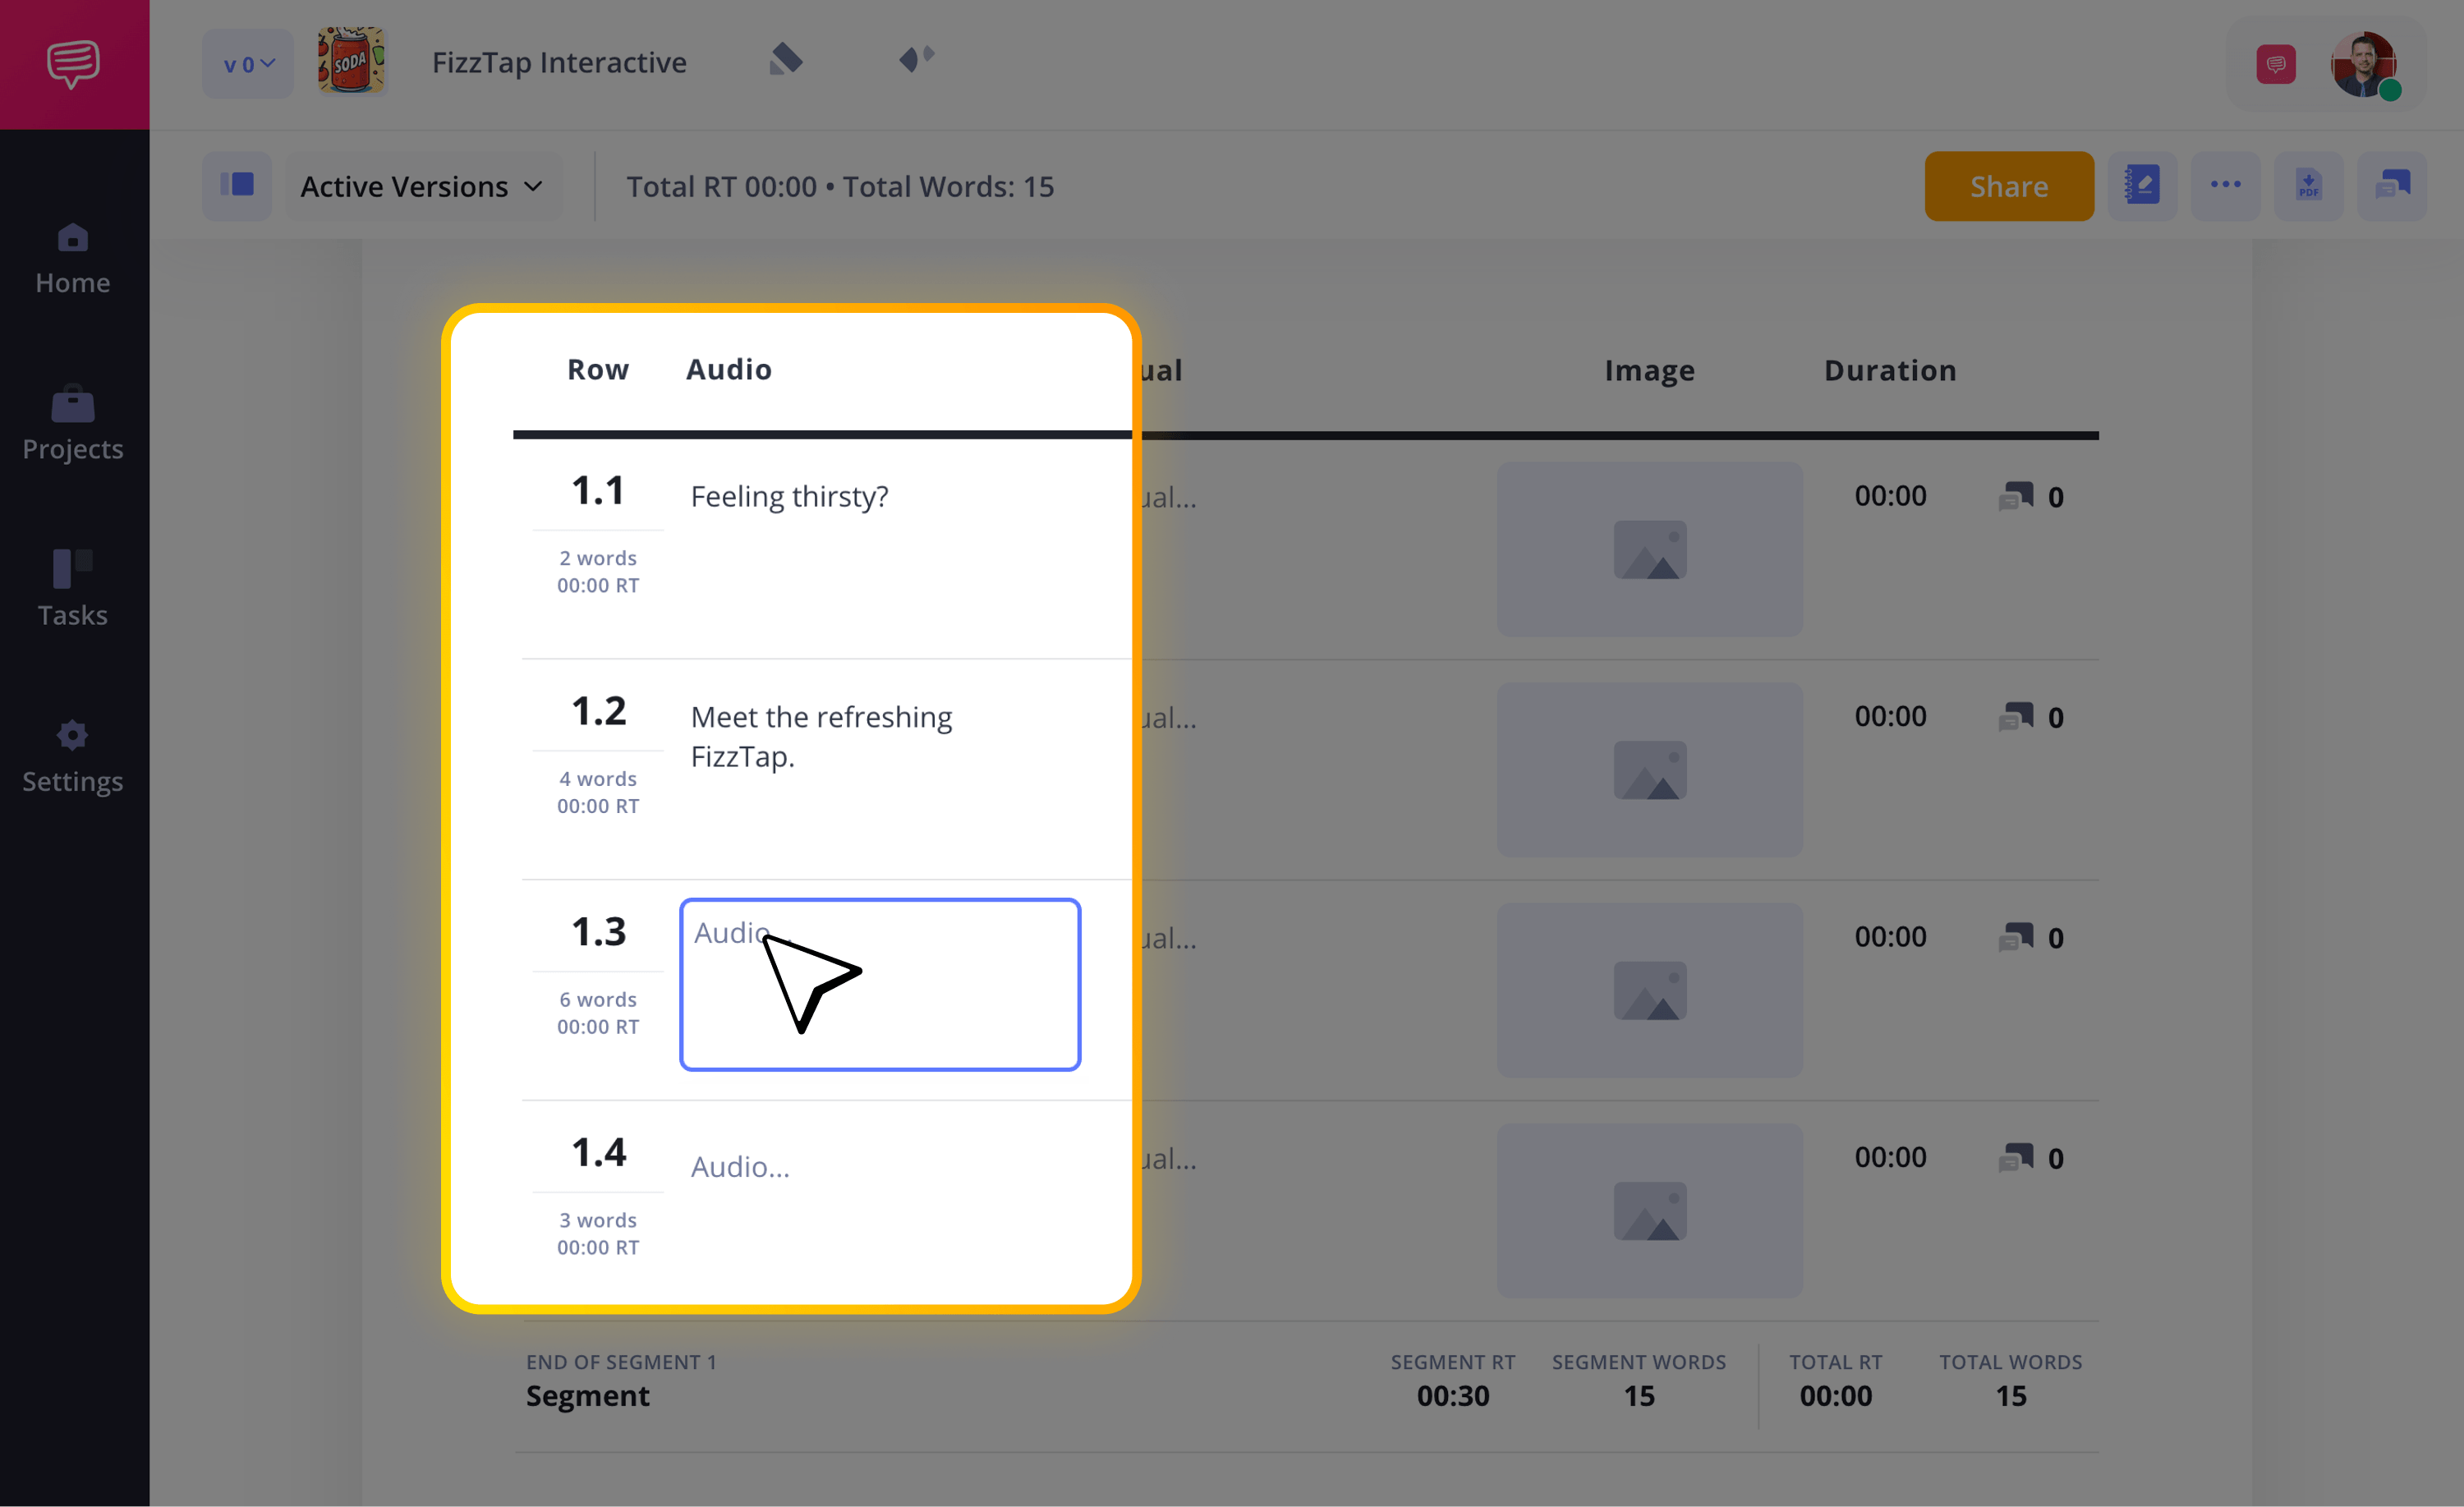Click the FizzTap soda project thumbnail
Viewport: 2464px width, 1507px height.
(x=351, y=61)
